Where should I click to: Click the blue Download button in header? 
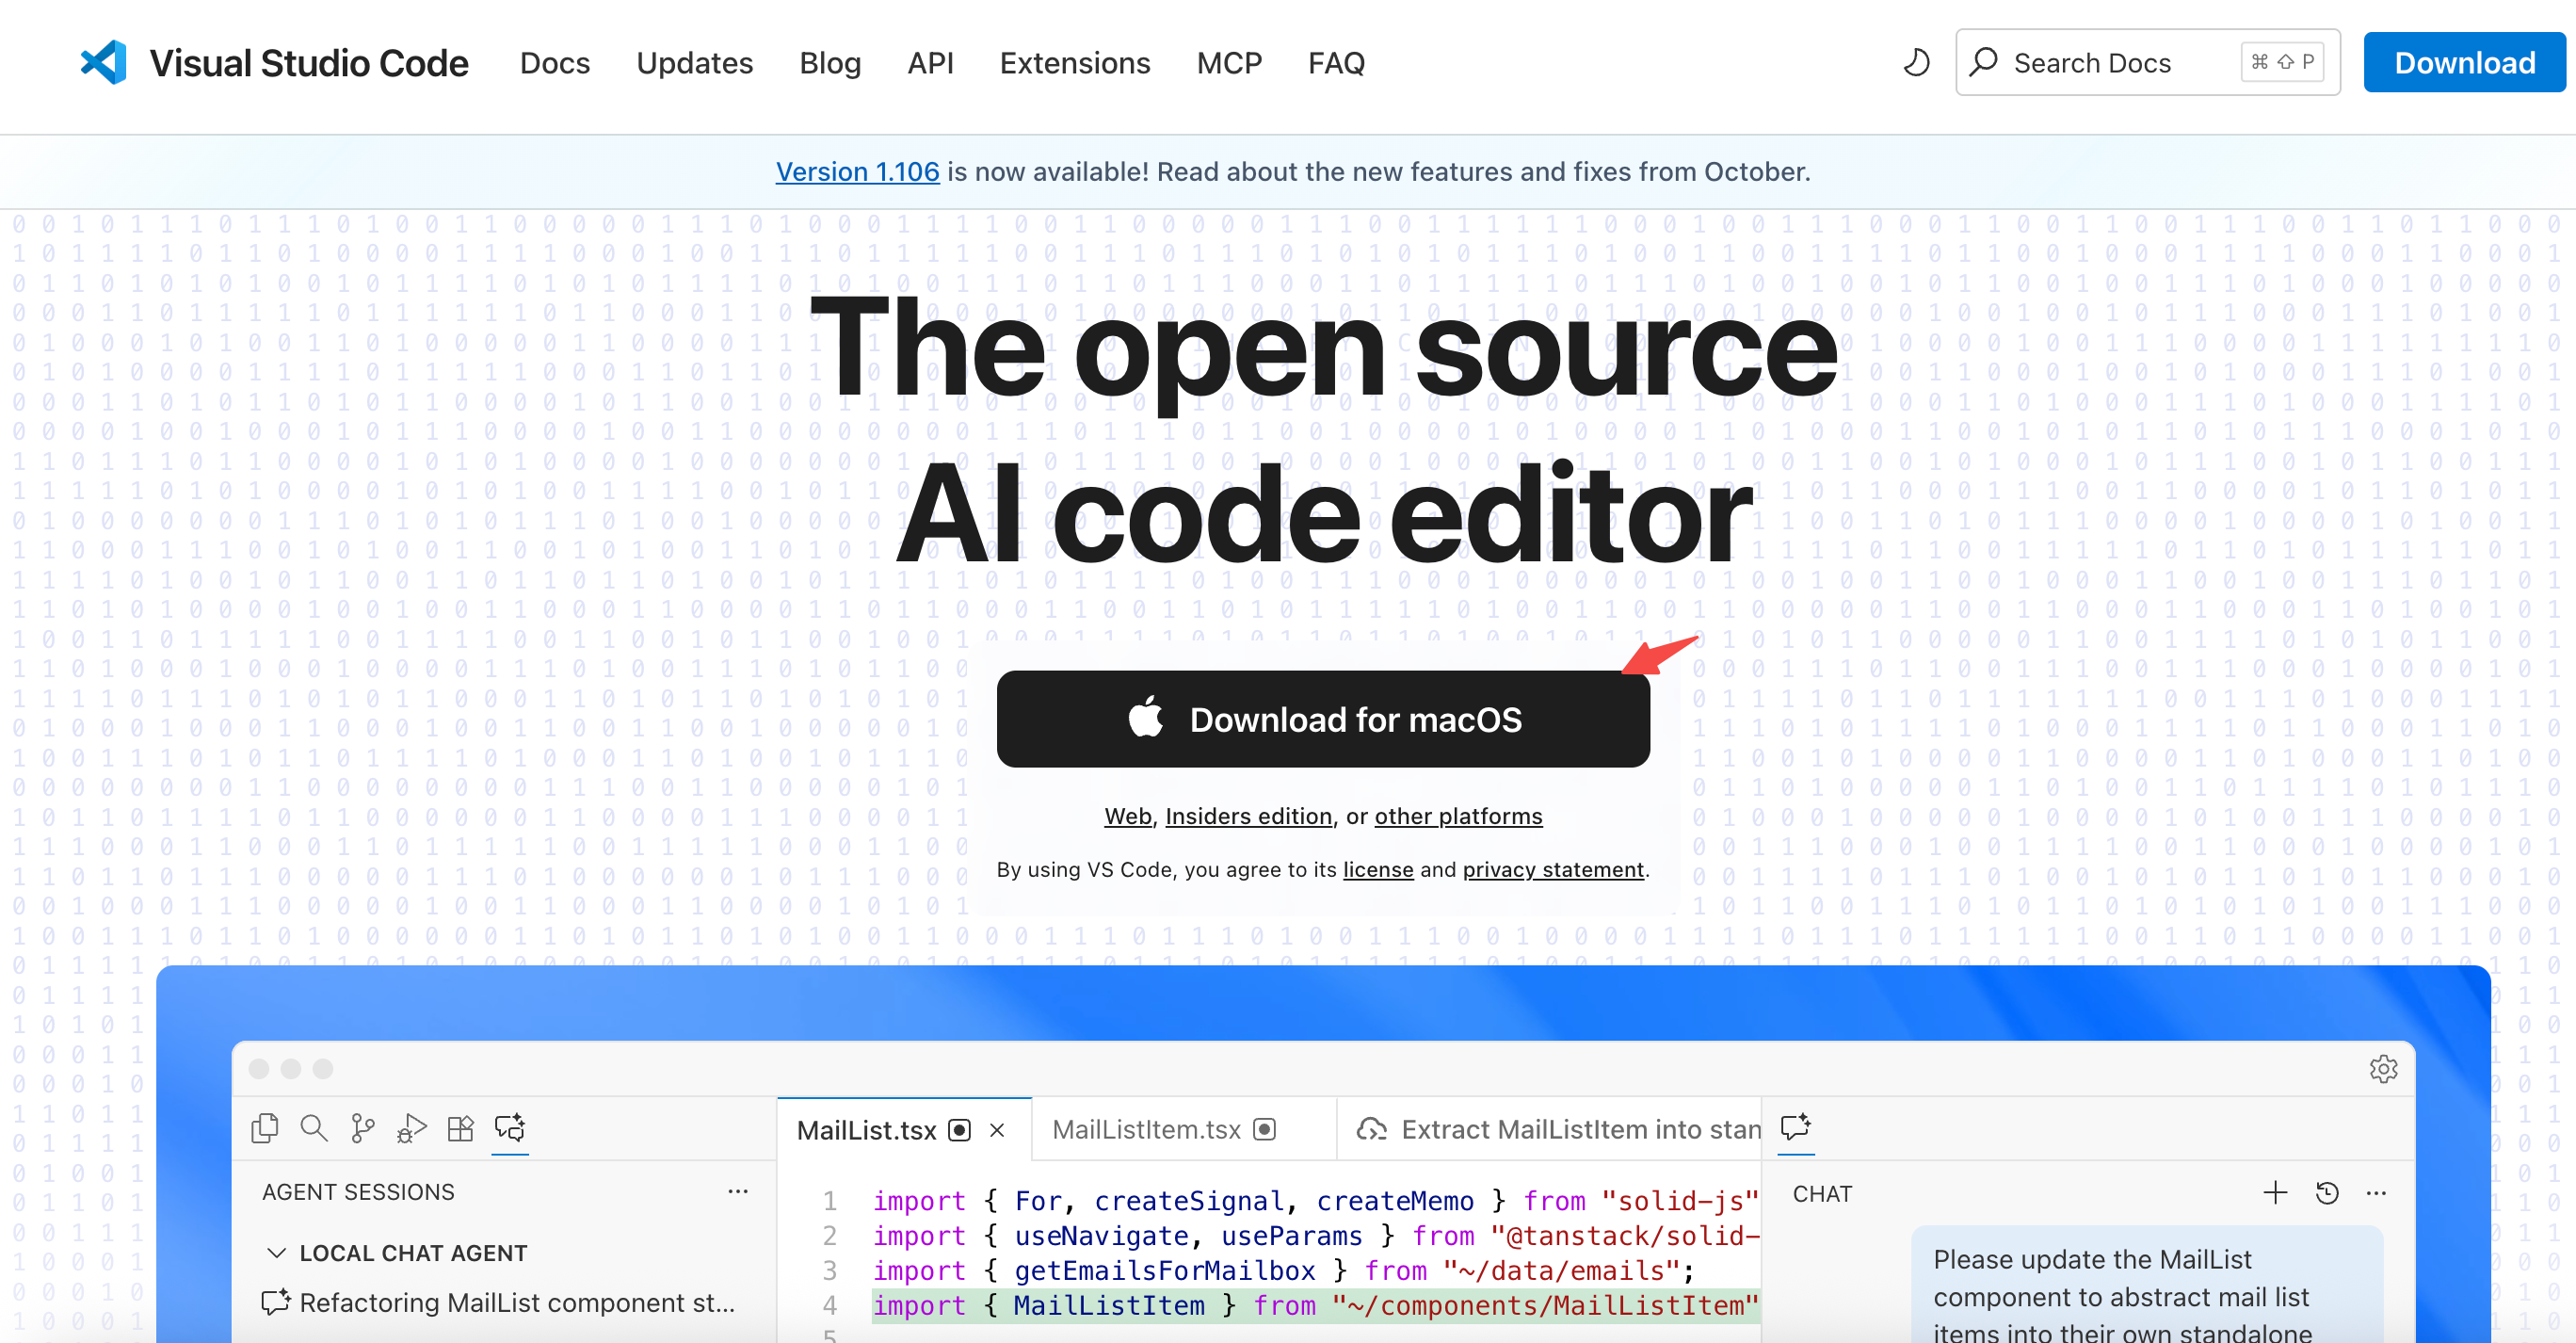2464,63
